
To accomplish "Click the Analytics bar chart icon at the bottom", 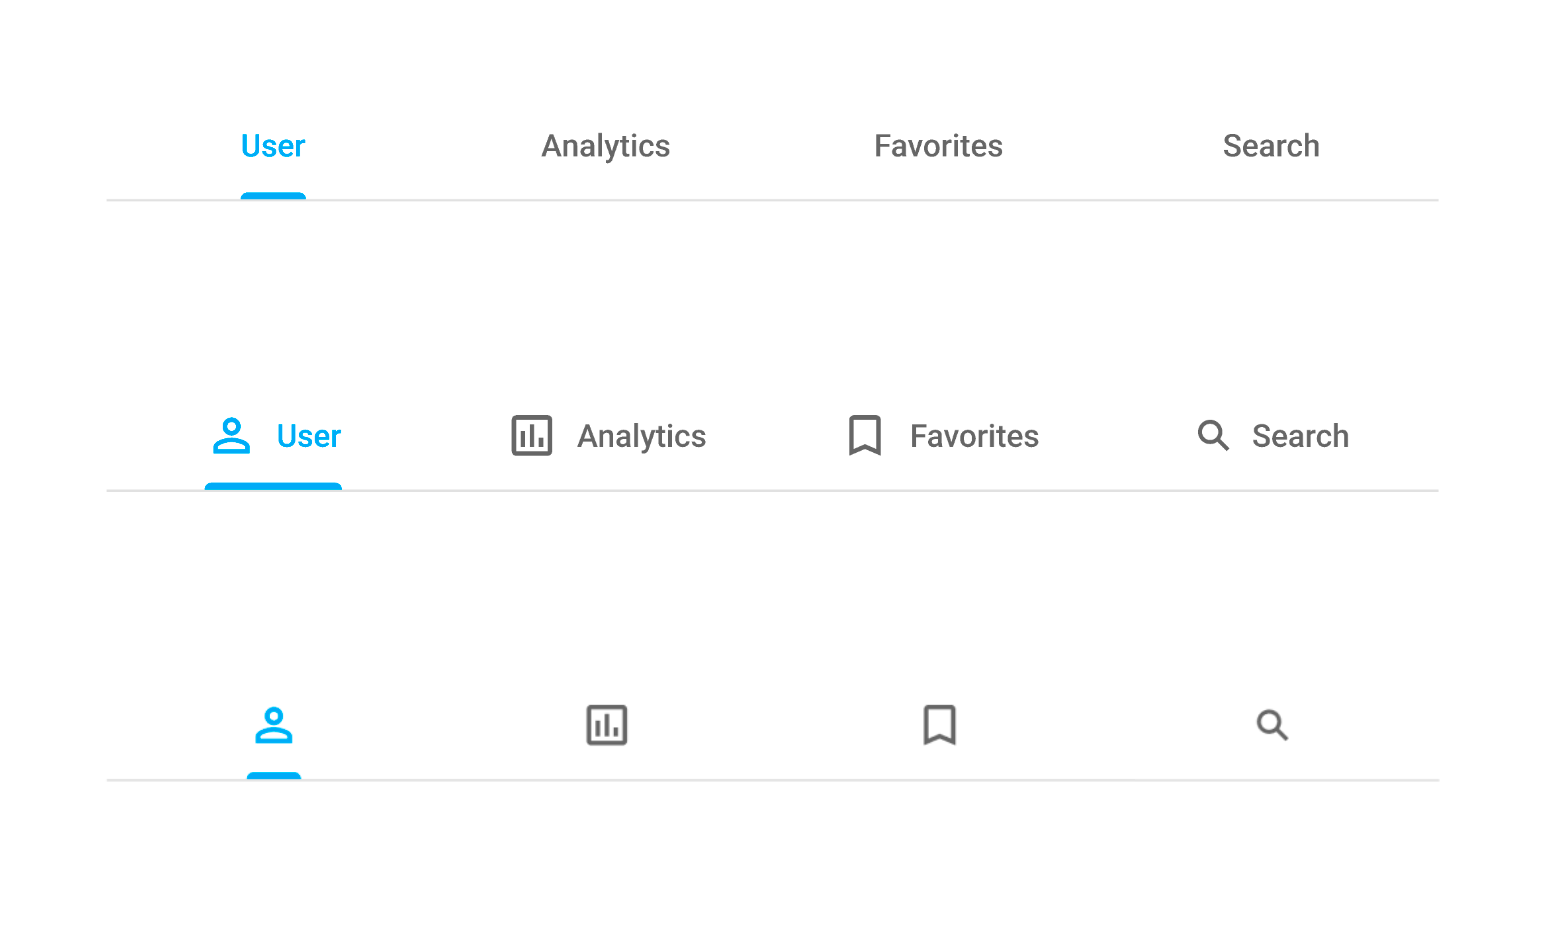I will [606, 725].
